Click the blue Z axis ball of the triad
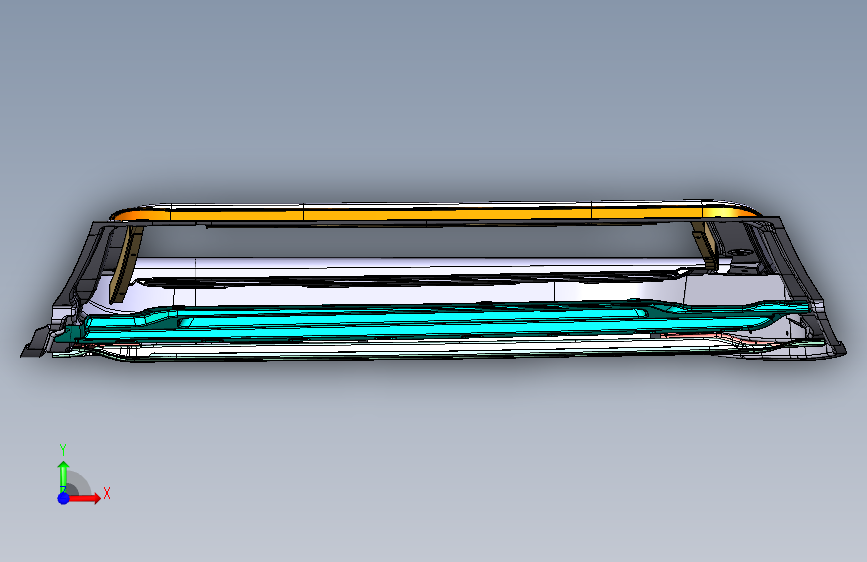 (64, 498)
